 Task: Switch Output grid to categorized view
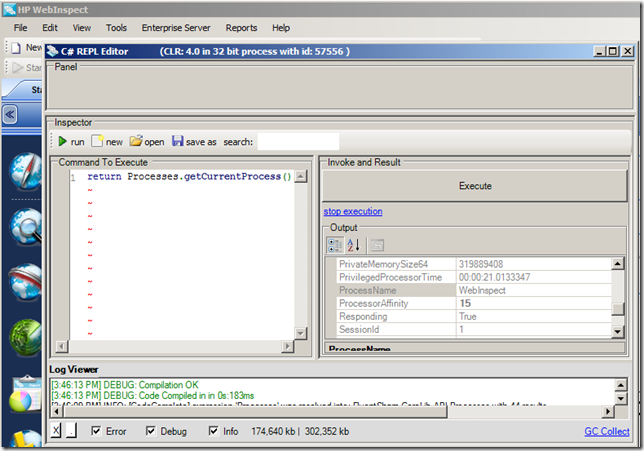coord(335,245)
